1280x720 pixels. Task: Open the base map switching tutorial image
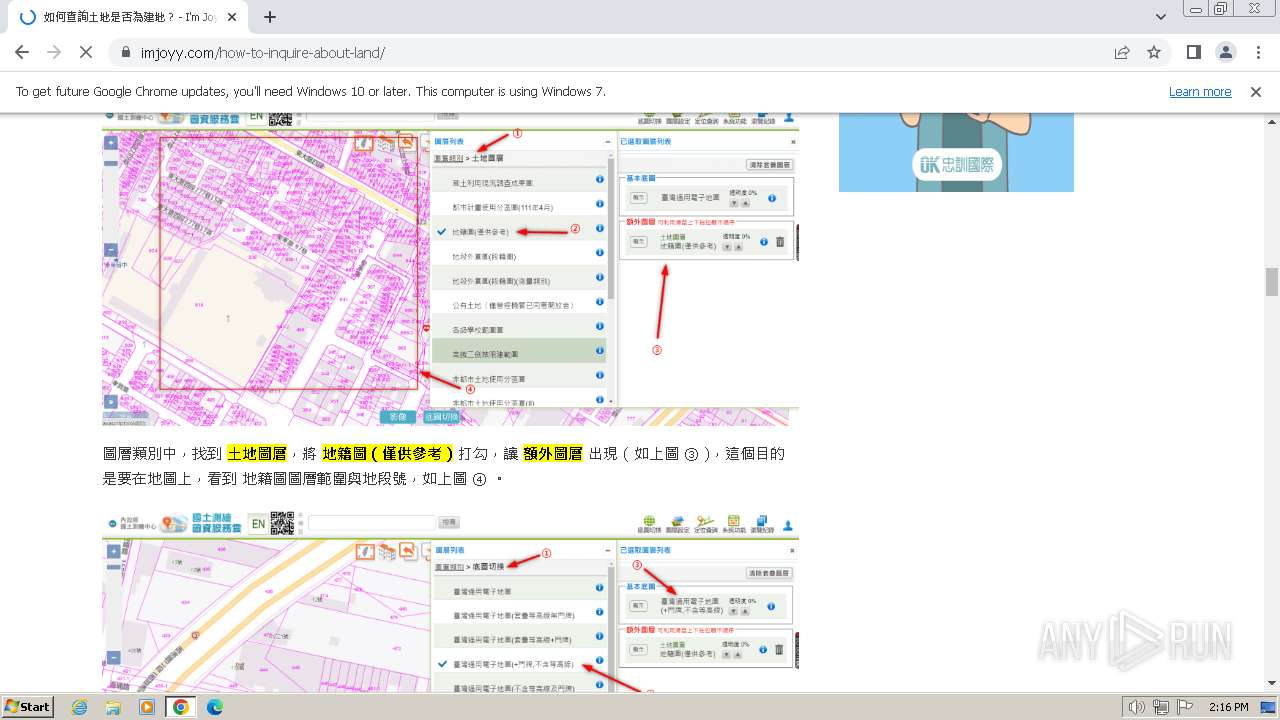(x=450, y=602)
